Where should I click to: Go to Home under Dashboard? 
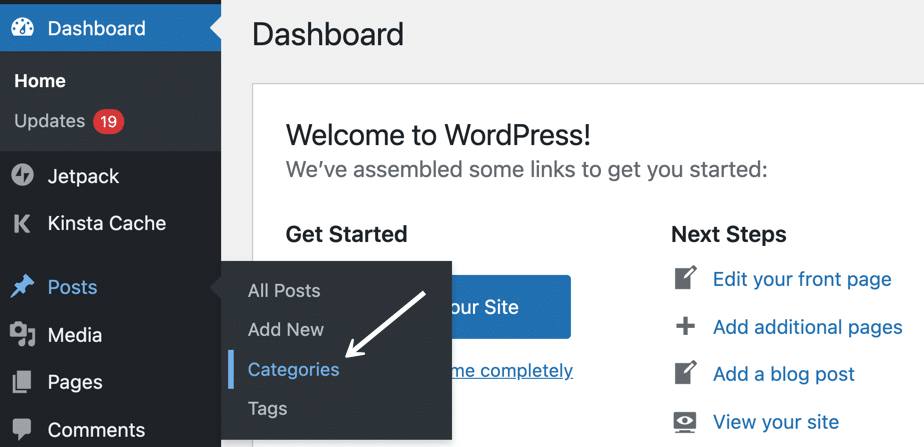pyautogui.click(x=40, y=81)
